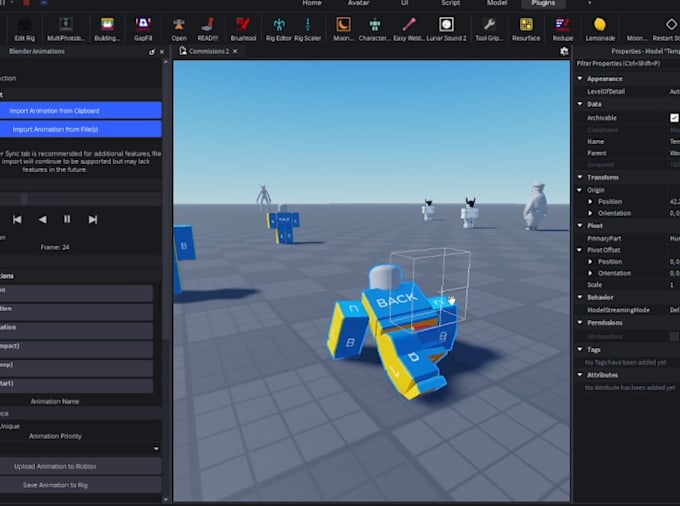Pop out the Blender Animations panel
680x506 pixels.
click(x=152, y=52)
